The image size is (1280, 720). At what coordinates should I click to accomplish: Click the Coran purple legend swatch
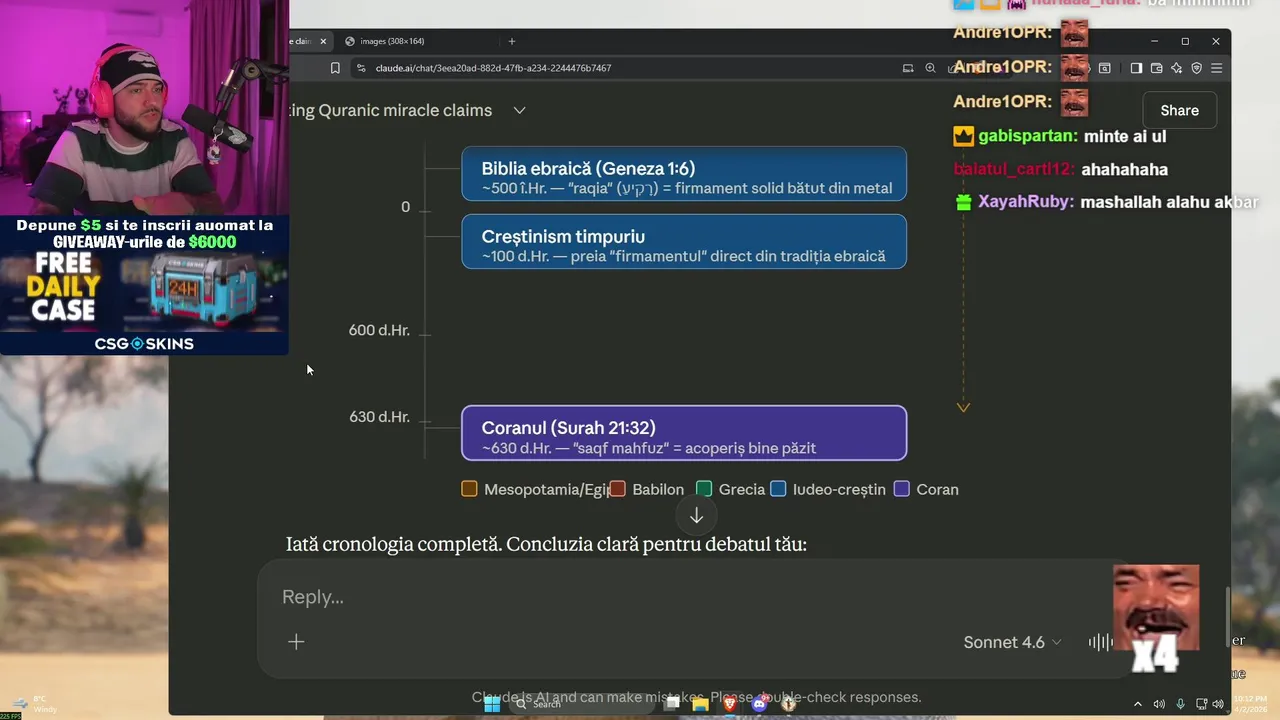click(902, 489)
